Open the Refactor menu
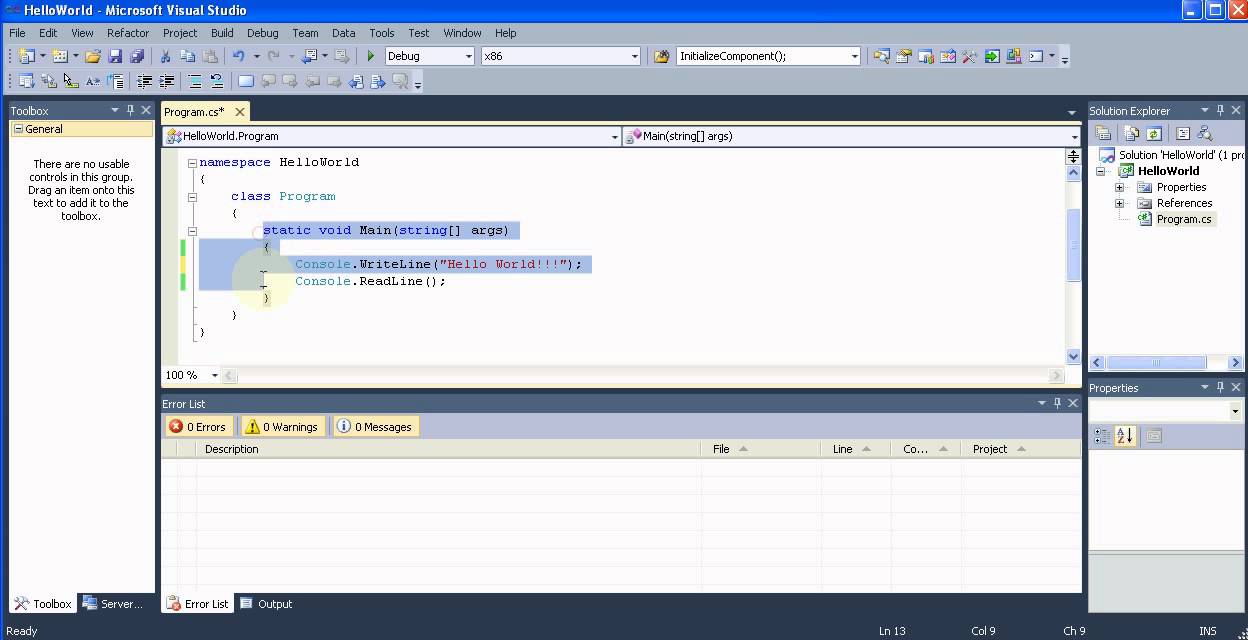 [128, 33]
